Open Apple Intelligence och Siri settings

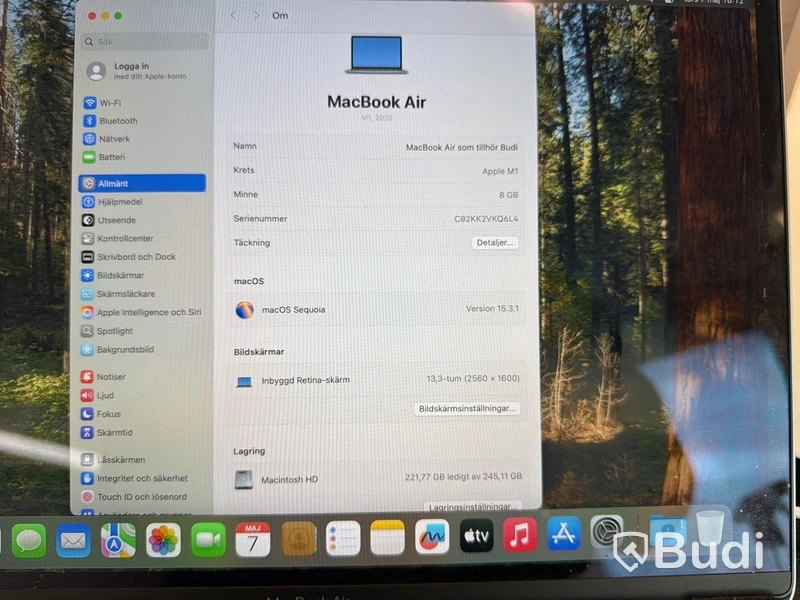point(141,312)
